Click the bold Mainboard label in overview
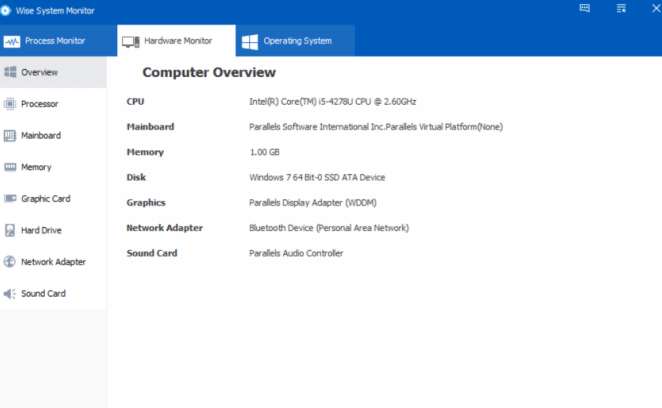The image size is (662, 408). [x=150, y=127]
